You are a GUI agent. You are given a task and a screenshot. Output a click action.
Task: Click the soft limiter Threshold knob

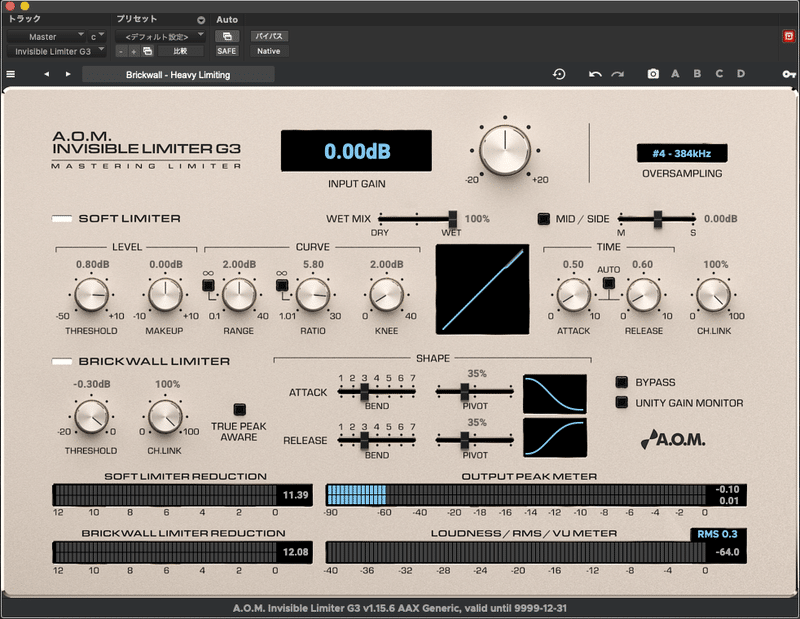(91, 295)
